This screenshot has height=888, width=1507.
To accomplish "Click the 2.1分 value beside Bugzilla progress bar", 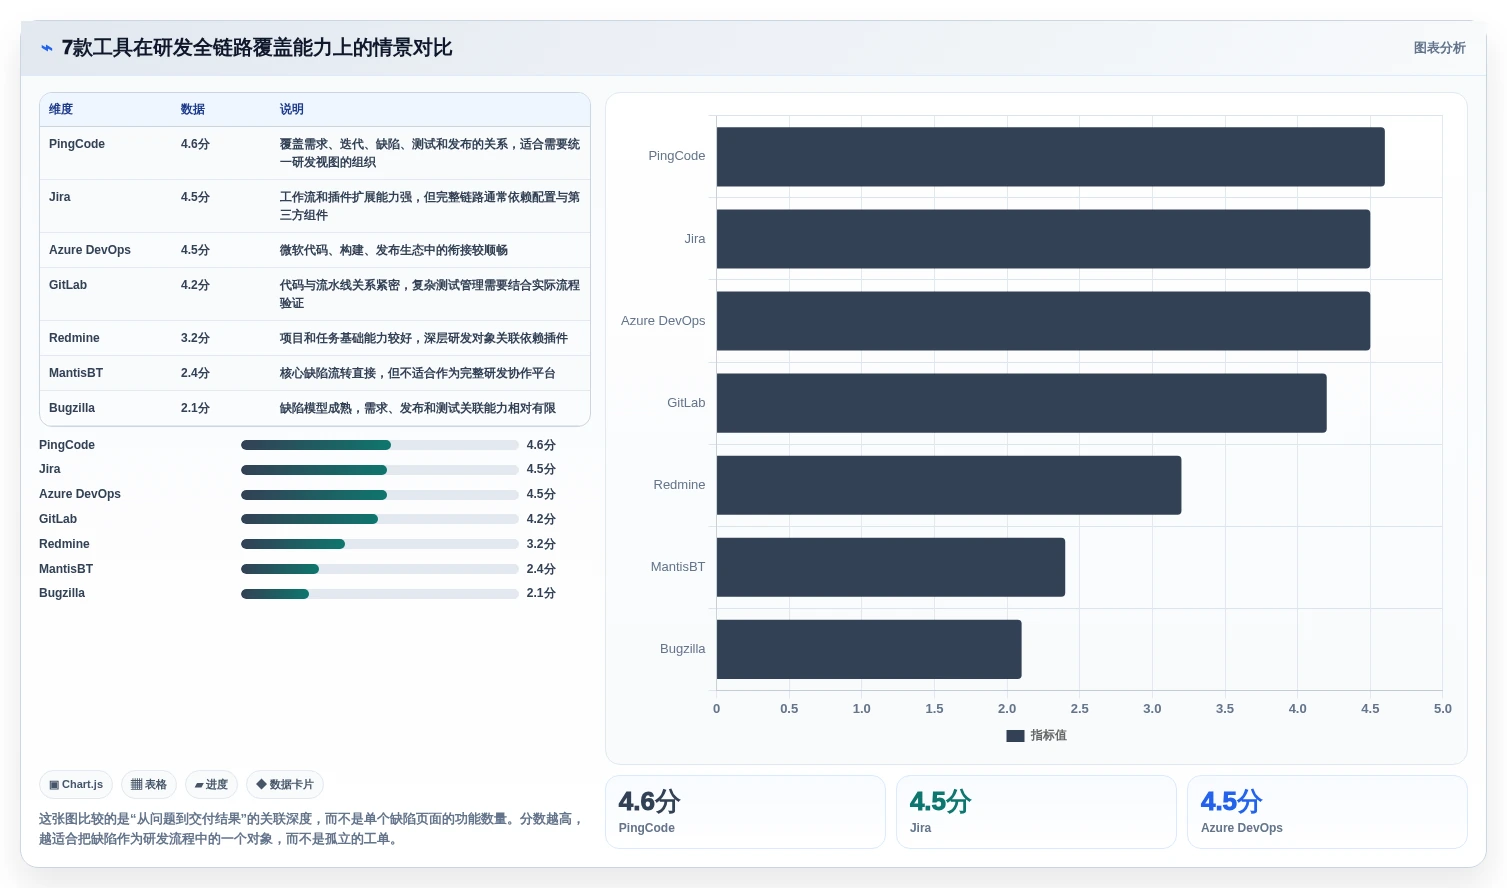I will pyautogui.click(x=541, y=593).
